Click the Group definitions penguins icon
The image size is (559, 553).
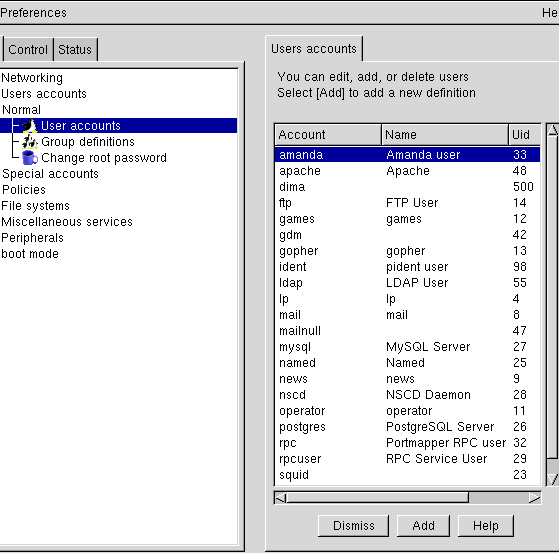pyautogui.click(x=30, y=142)
